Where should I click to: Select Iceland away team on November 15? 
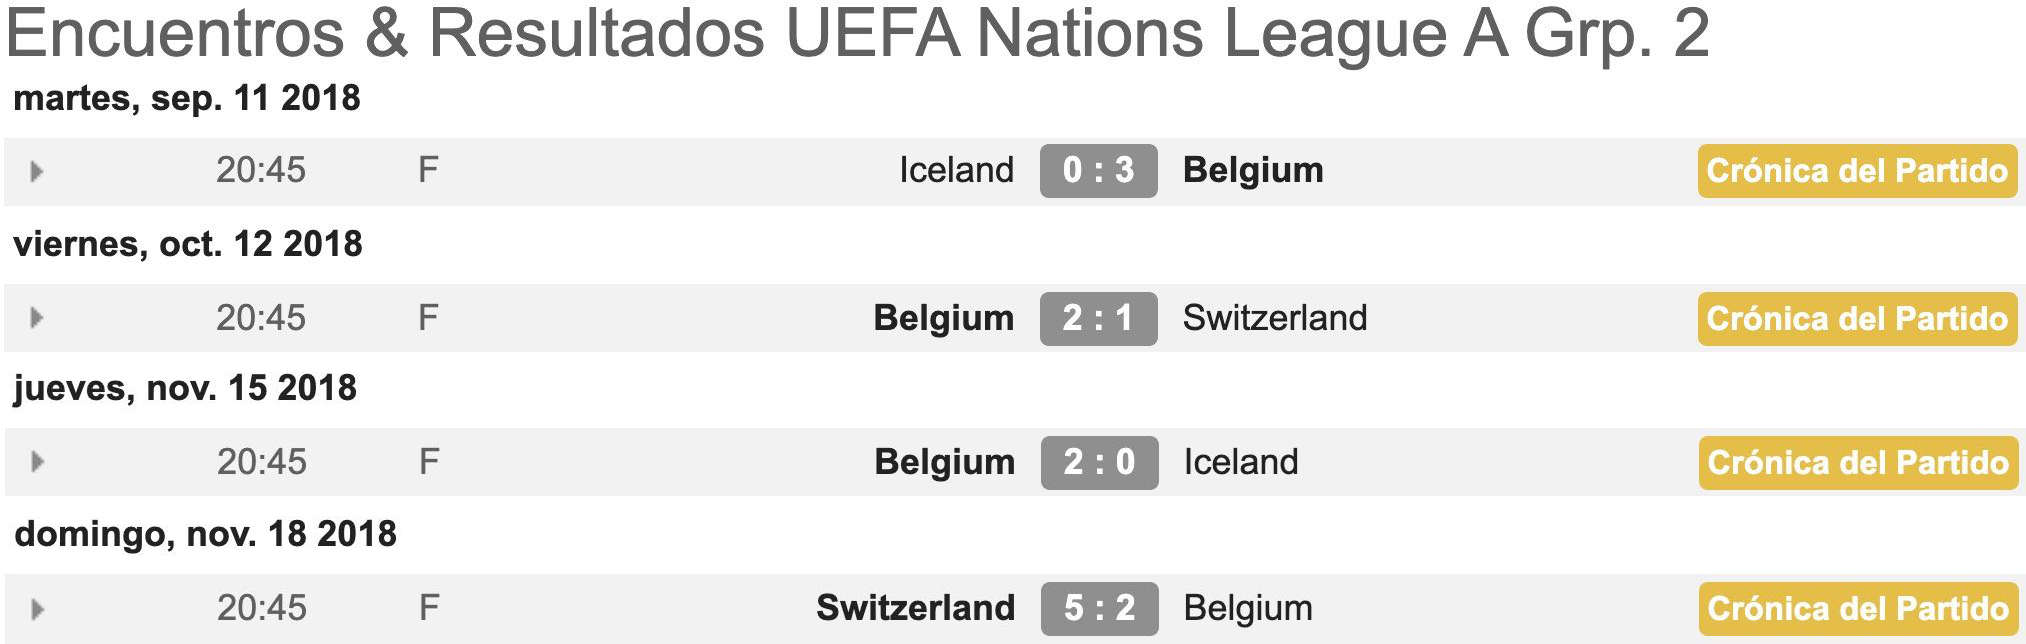(1240, 462)
